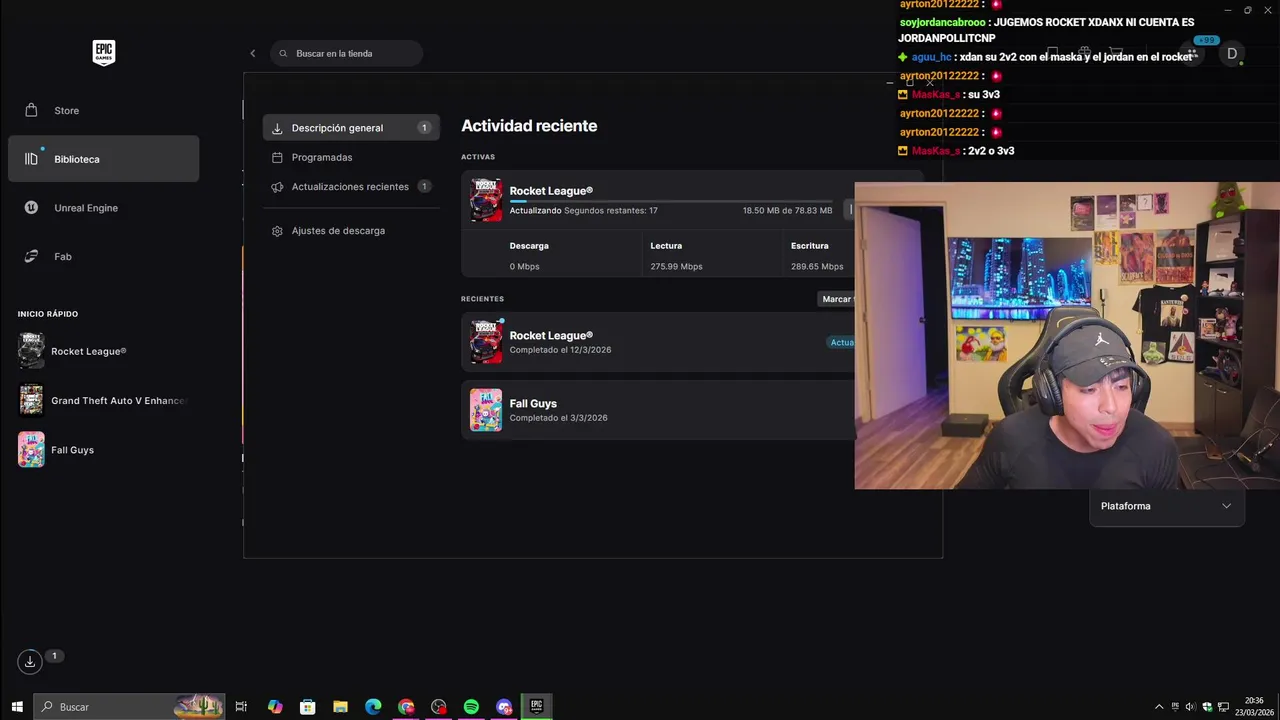Select Biblioteca in the sidebar

click(103, 159)
